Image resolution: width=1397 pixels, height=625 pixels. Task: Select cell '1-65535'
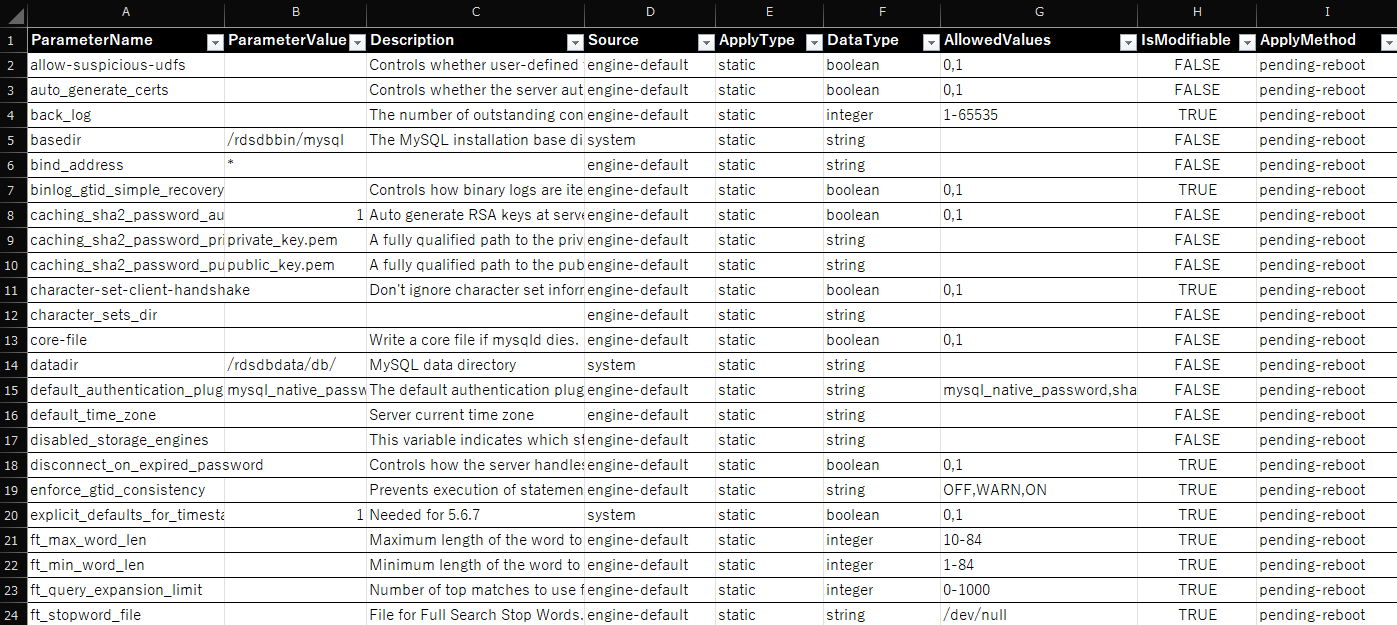[x=1039, y=115]
